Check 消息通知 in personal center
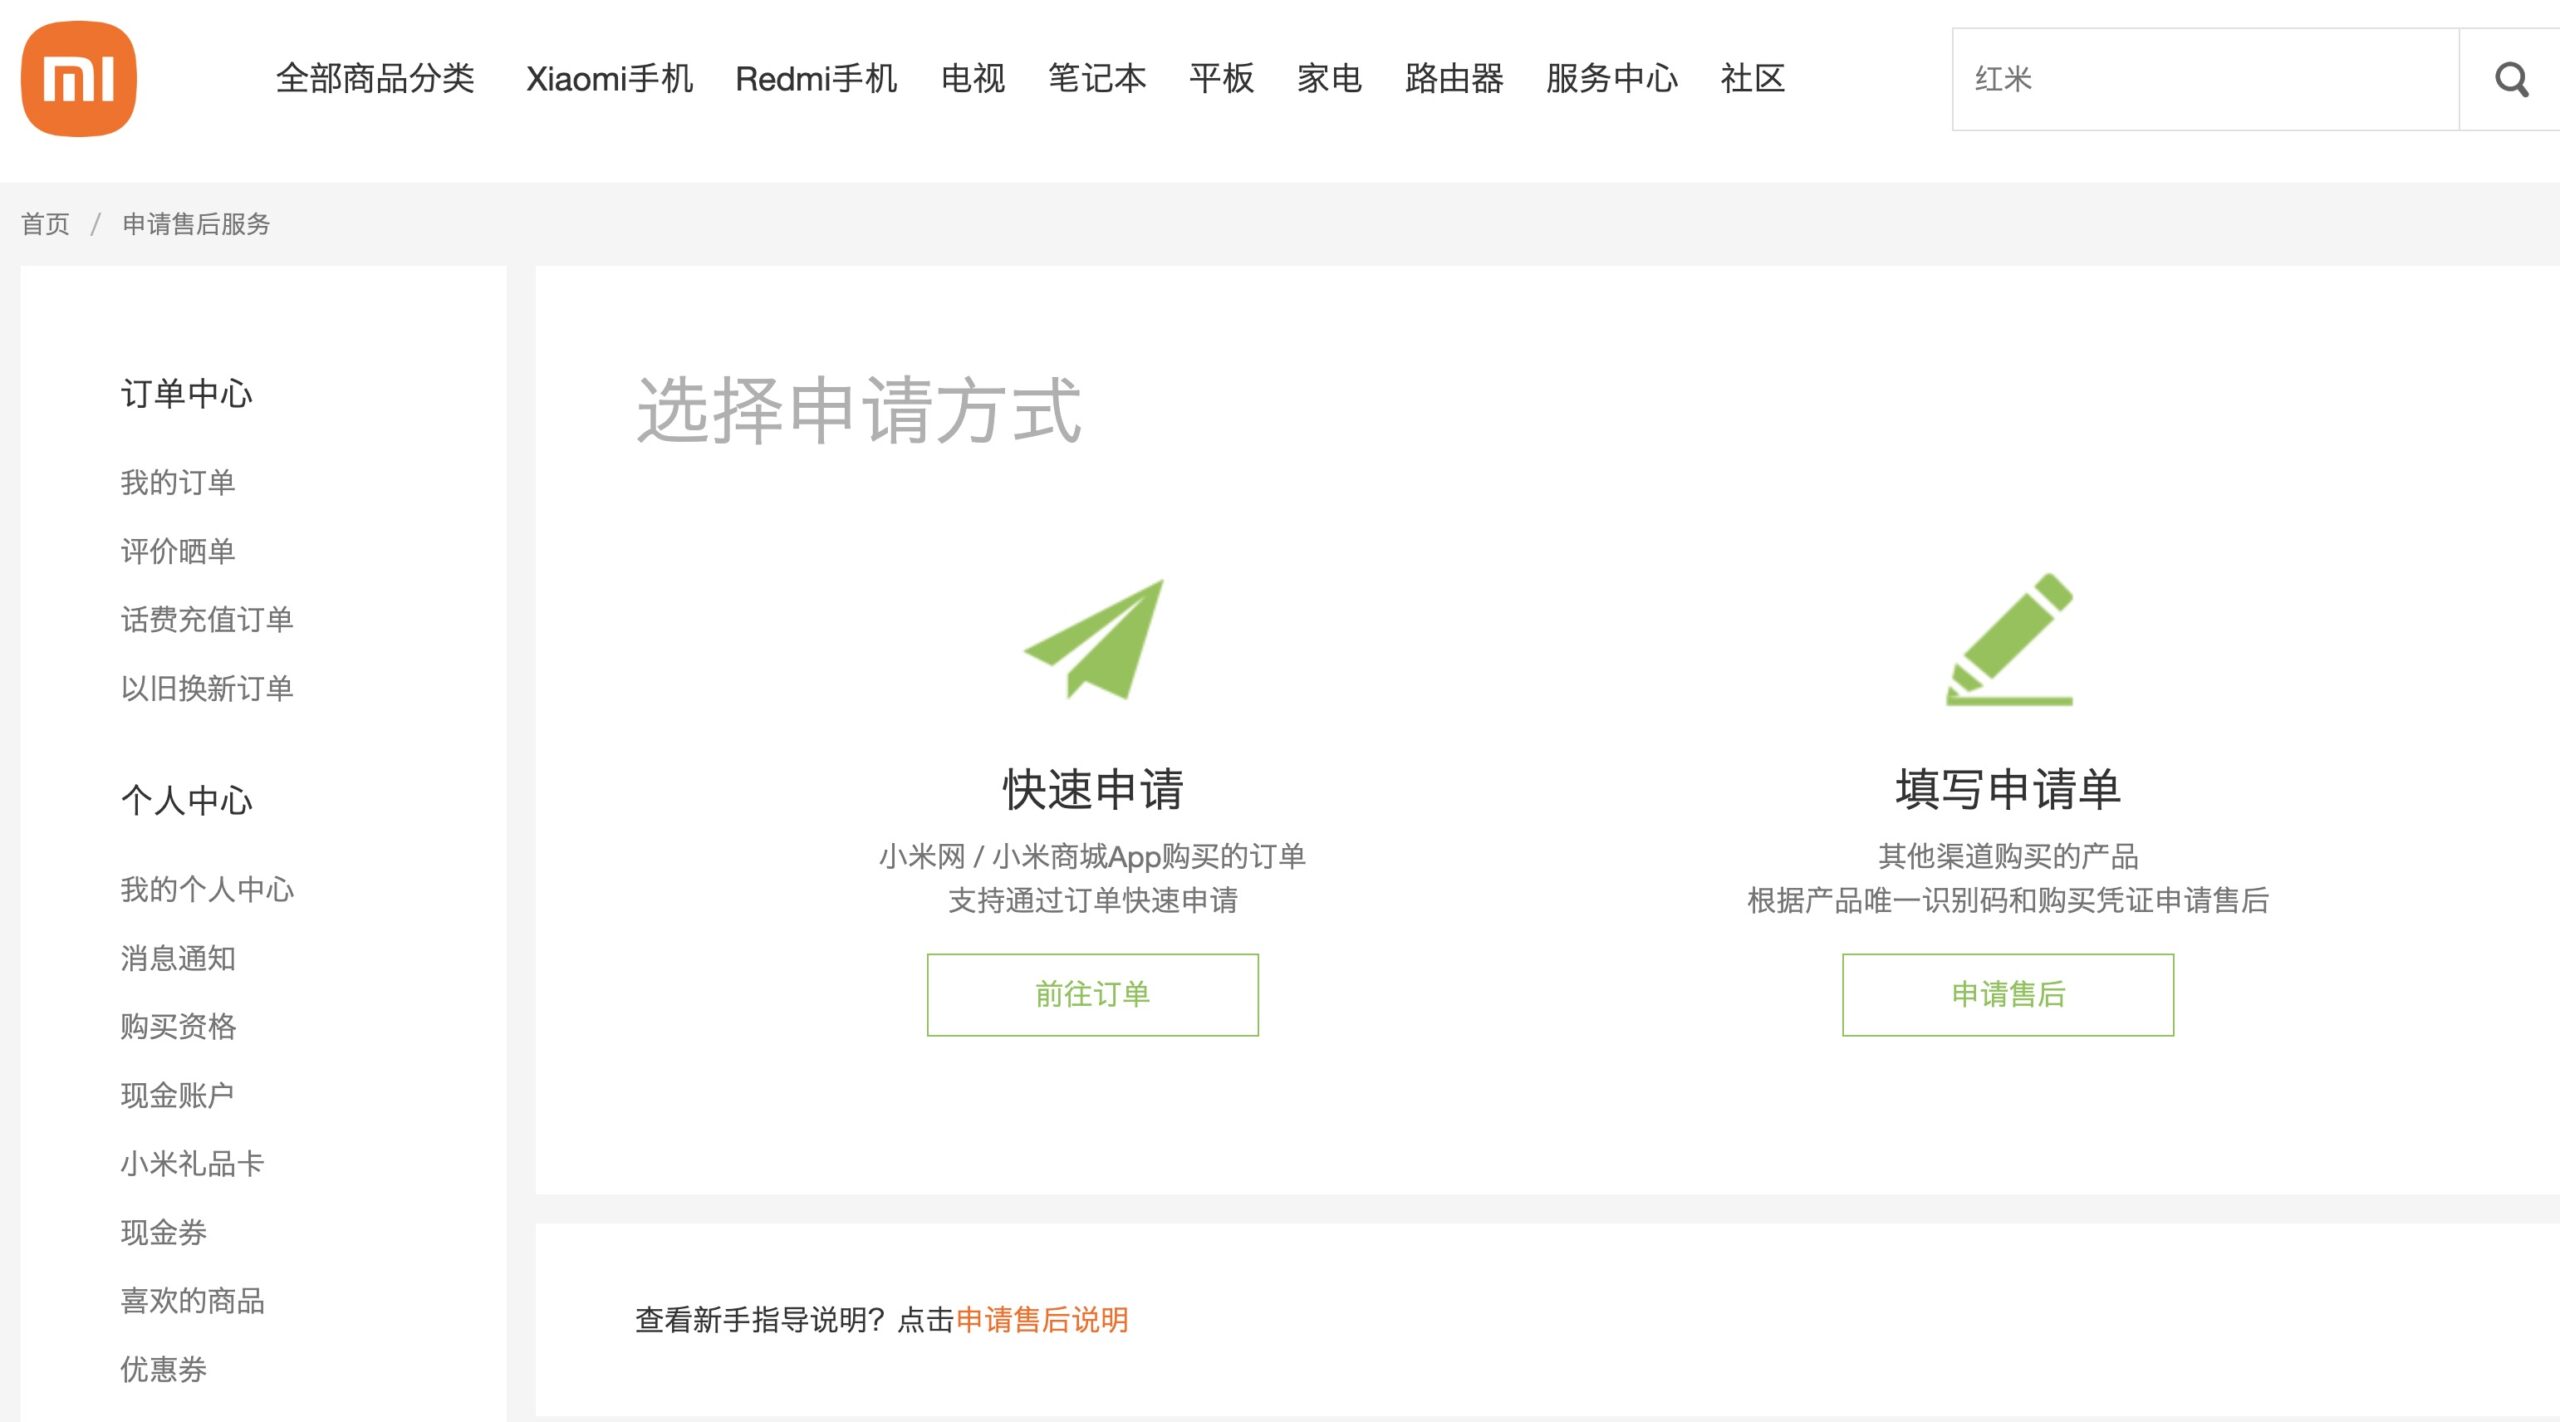This screenshot has width=2560, height=1422. tap(178, 958)
